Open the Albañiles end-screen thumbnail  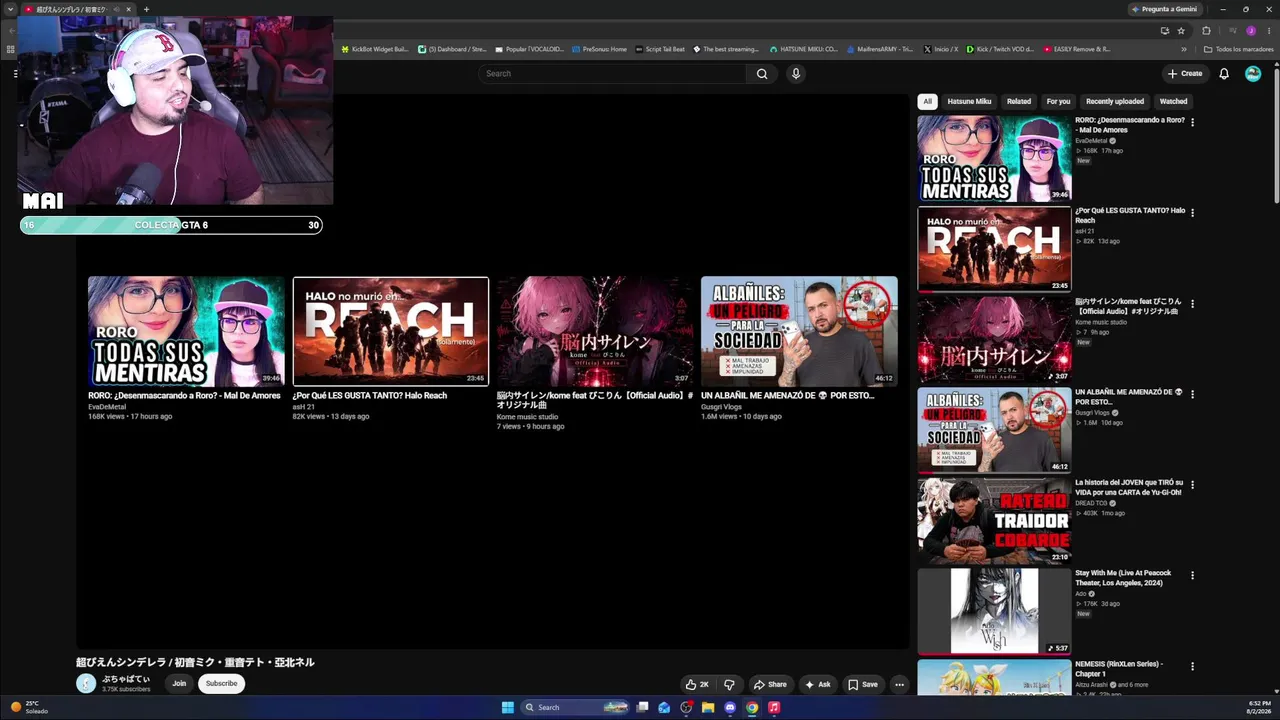point(799,331)
